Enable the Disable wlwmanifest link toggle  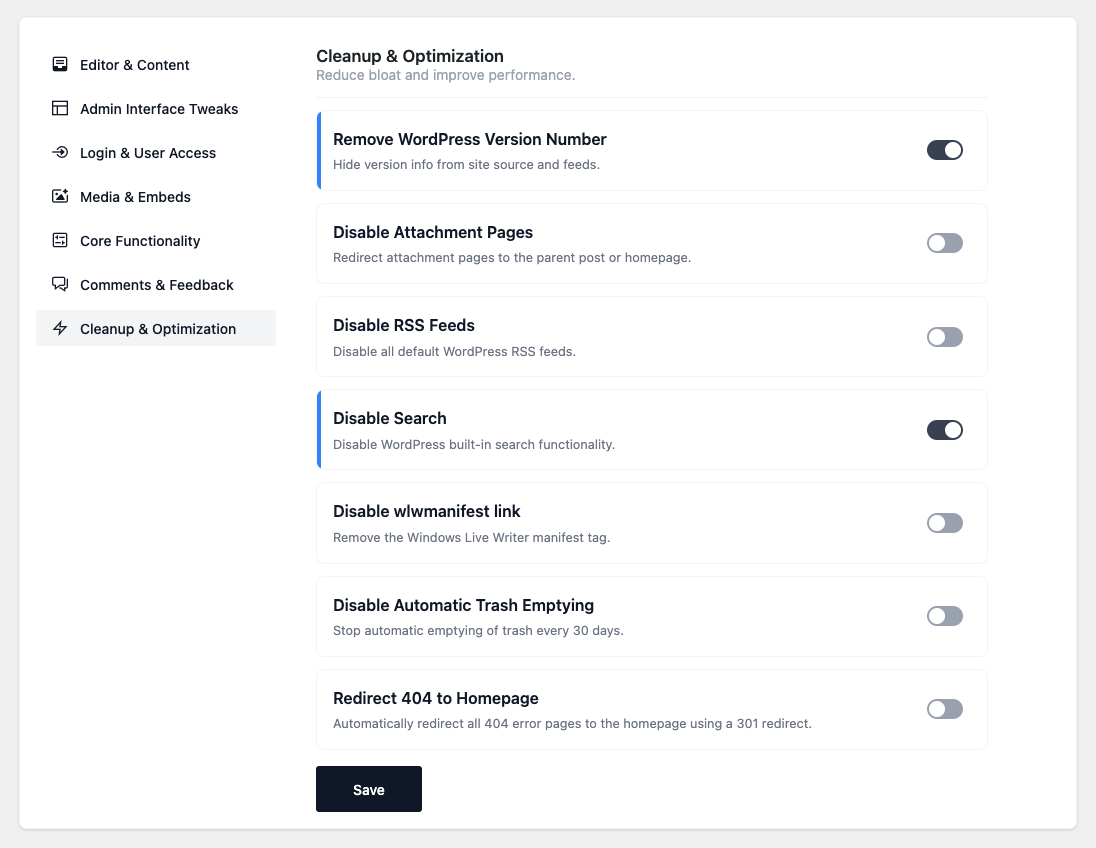(944, 523)
